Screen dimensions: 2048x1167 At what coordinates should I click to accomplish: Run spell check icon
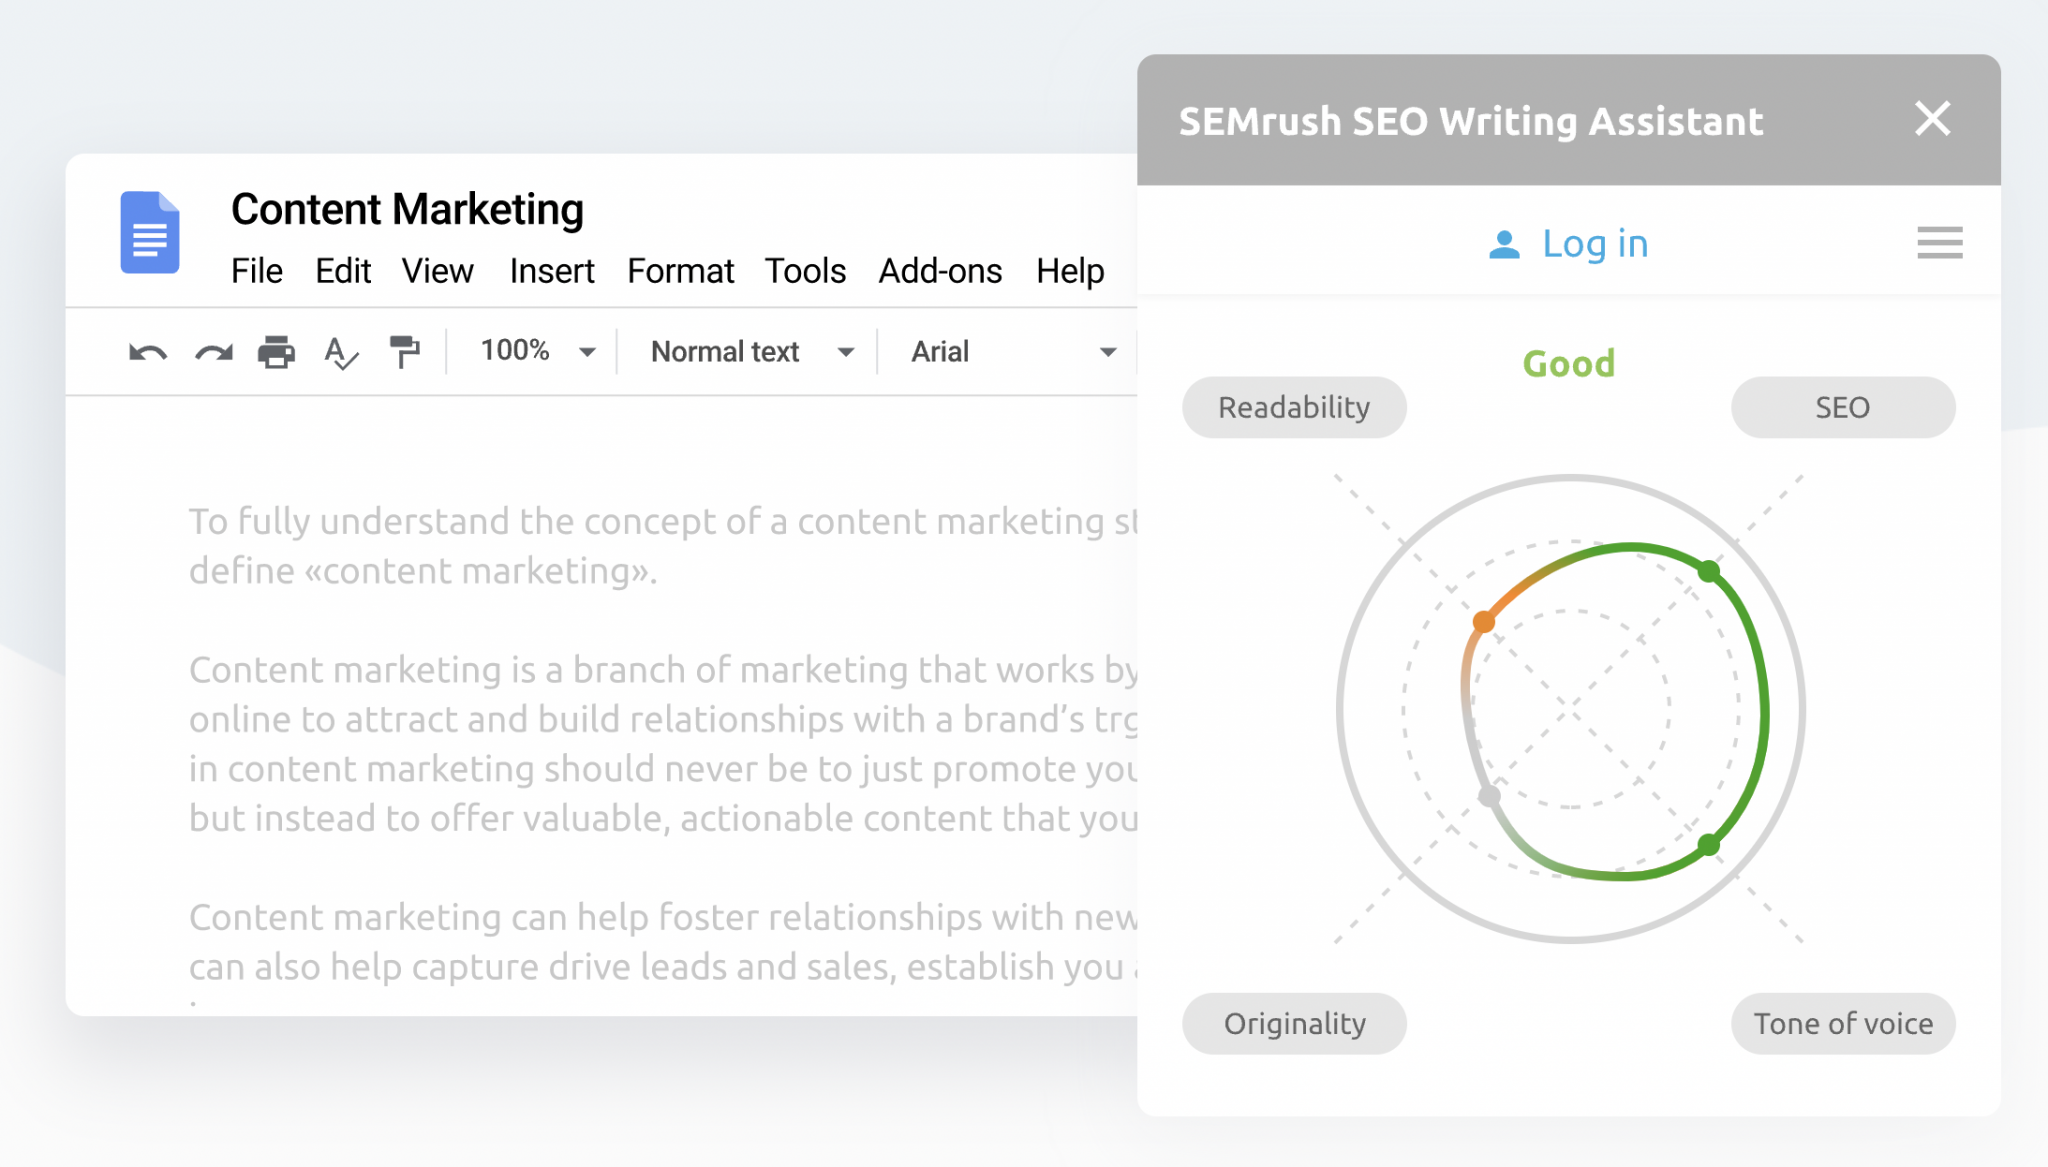point(341,353)
